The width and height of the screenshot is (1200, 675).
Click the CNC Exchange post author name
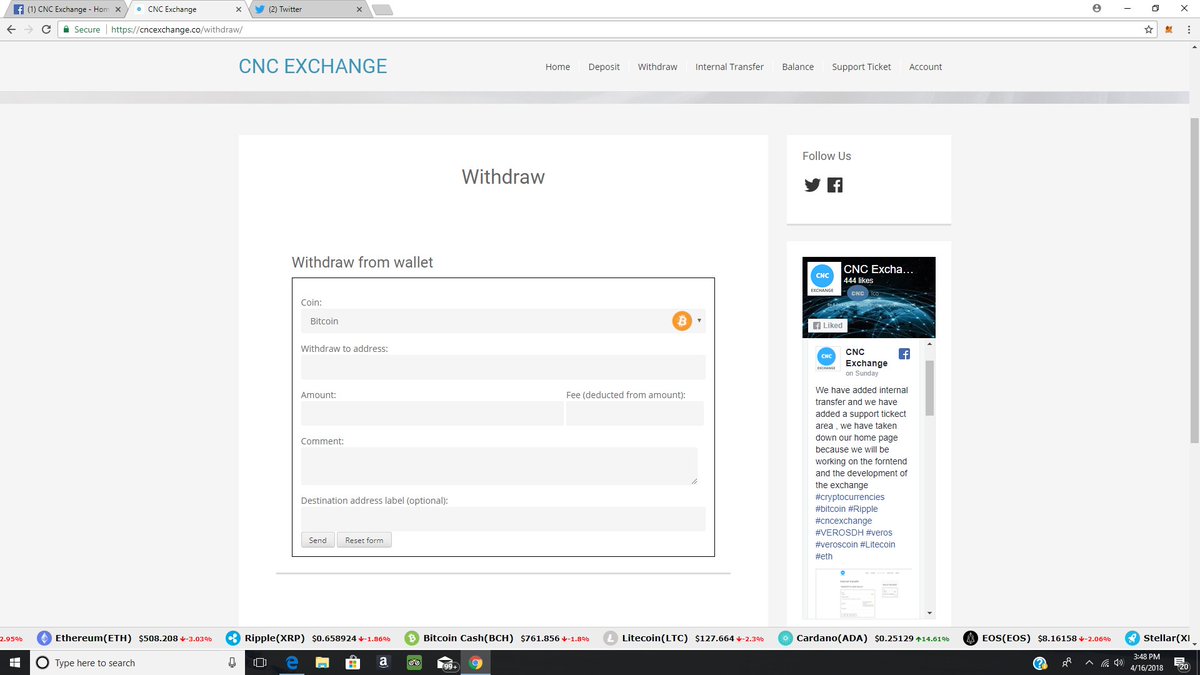pos(866,357)
